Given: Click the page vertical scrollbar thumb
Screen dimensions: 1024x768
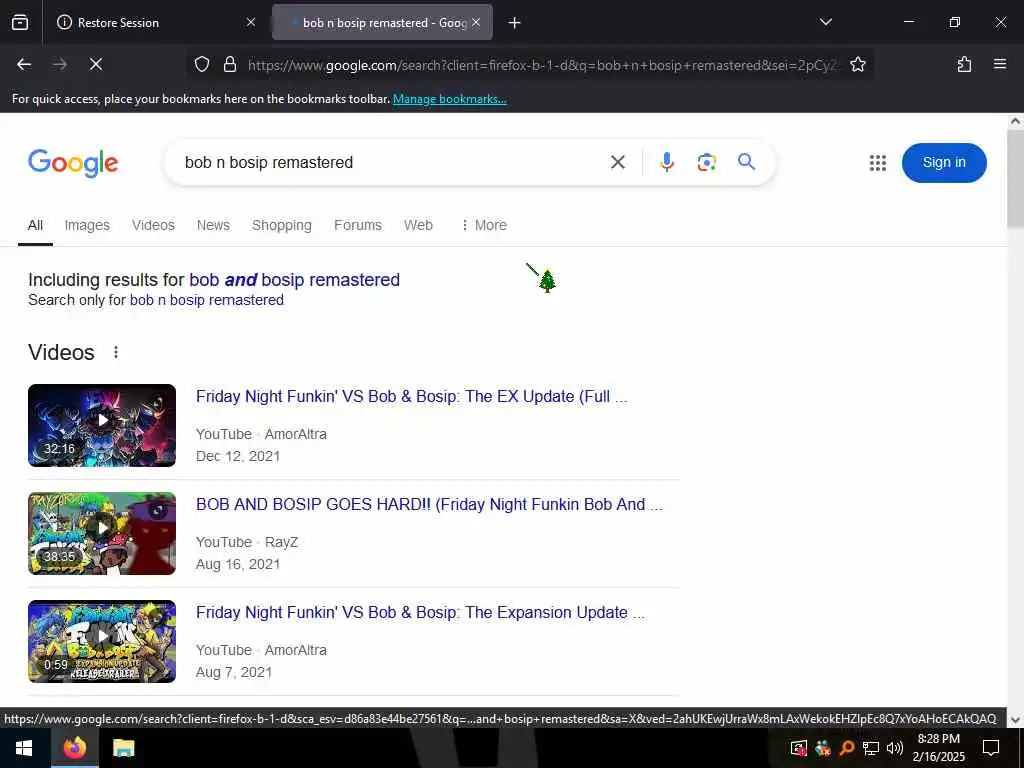Looking at the screenshot, I should (1015, 178).
